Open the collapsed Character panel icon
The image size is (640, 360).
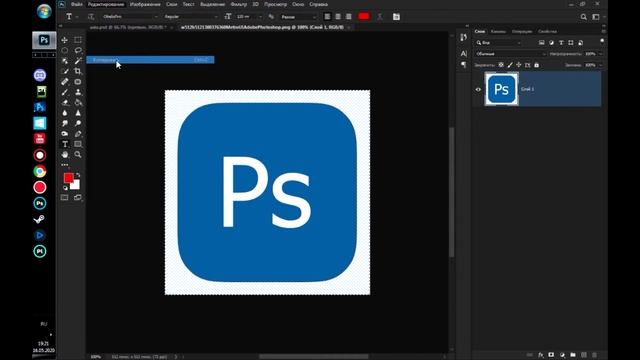463,53
